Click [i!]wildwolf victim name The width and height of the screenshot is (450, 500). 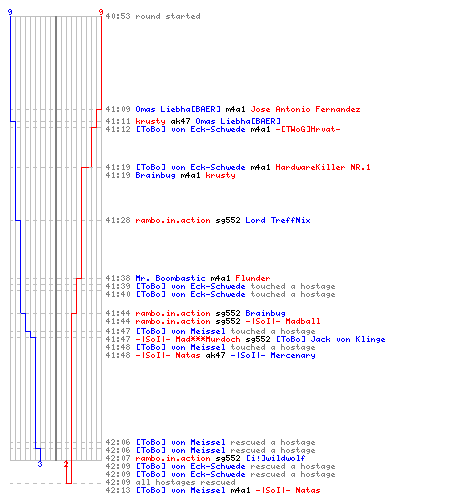(275, 458)
